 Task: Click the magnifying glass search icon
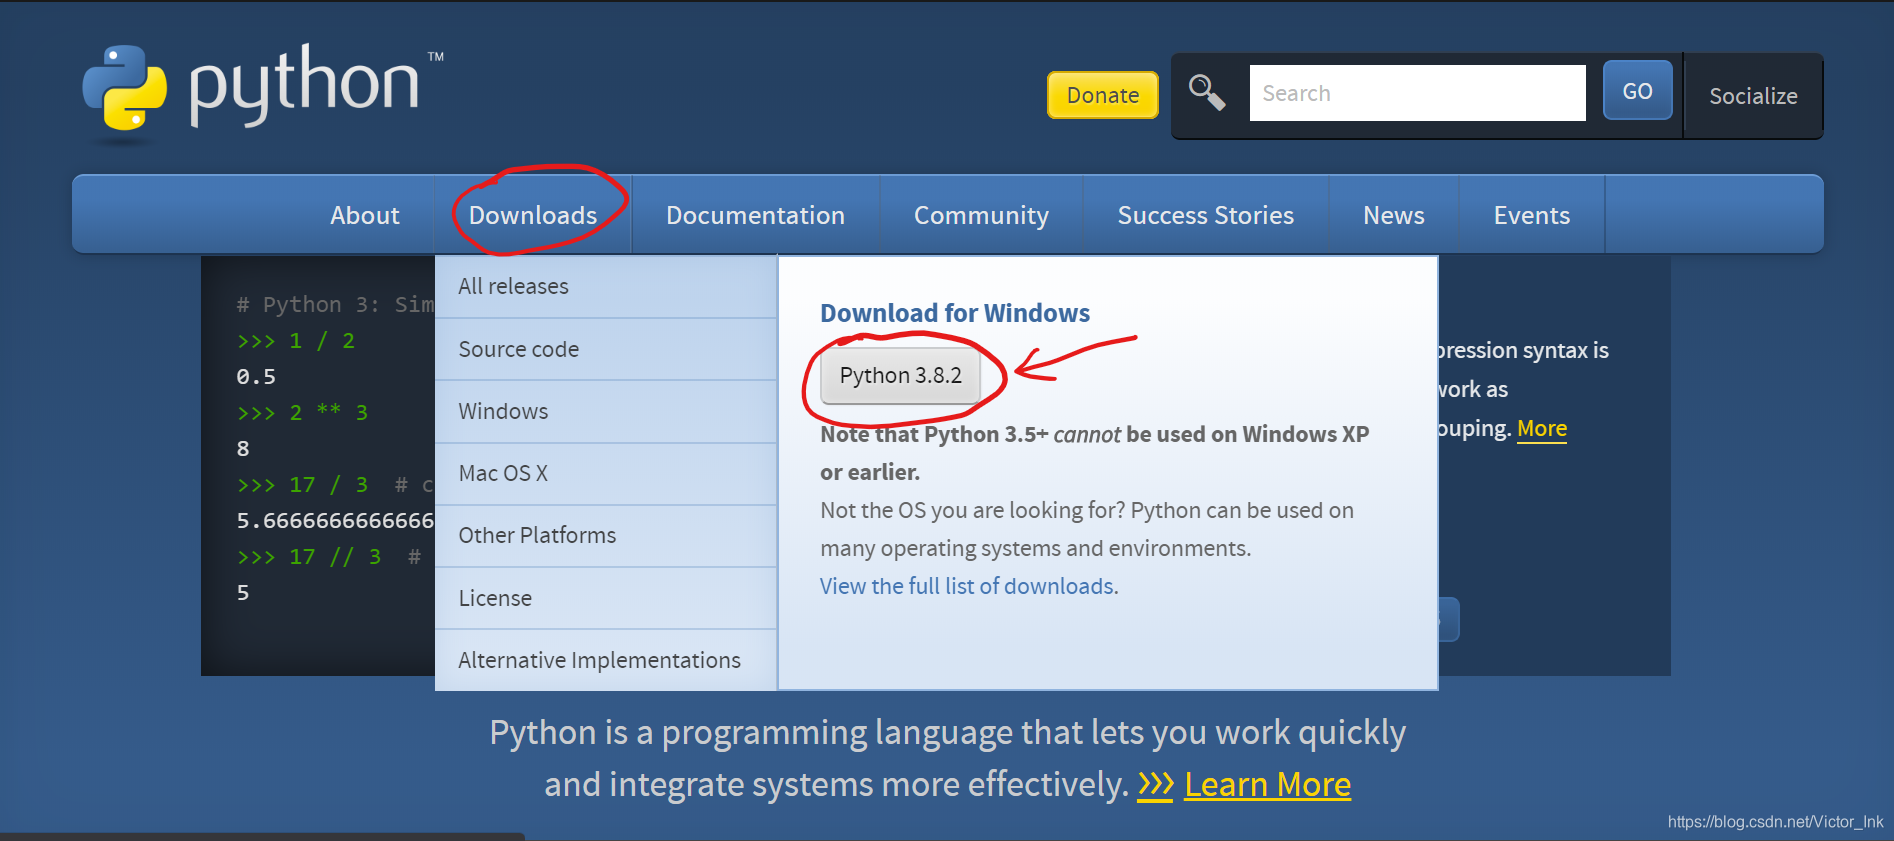click(x=1207, y=93)
